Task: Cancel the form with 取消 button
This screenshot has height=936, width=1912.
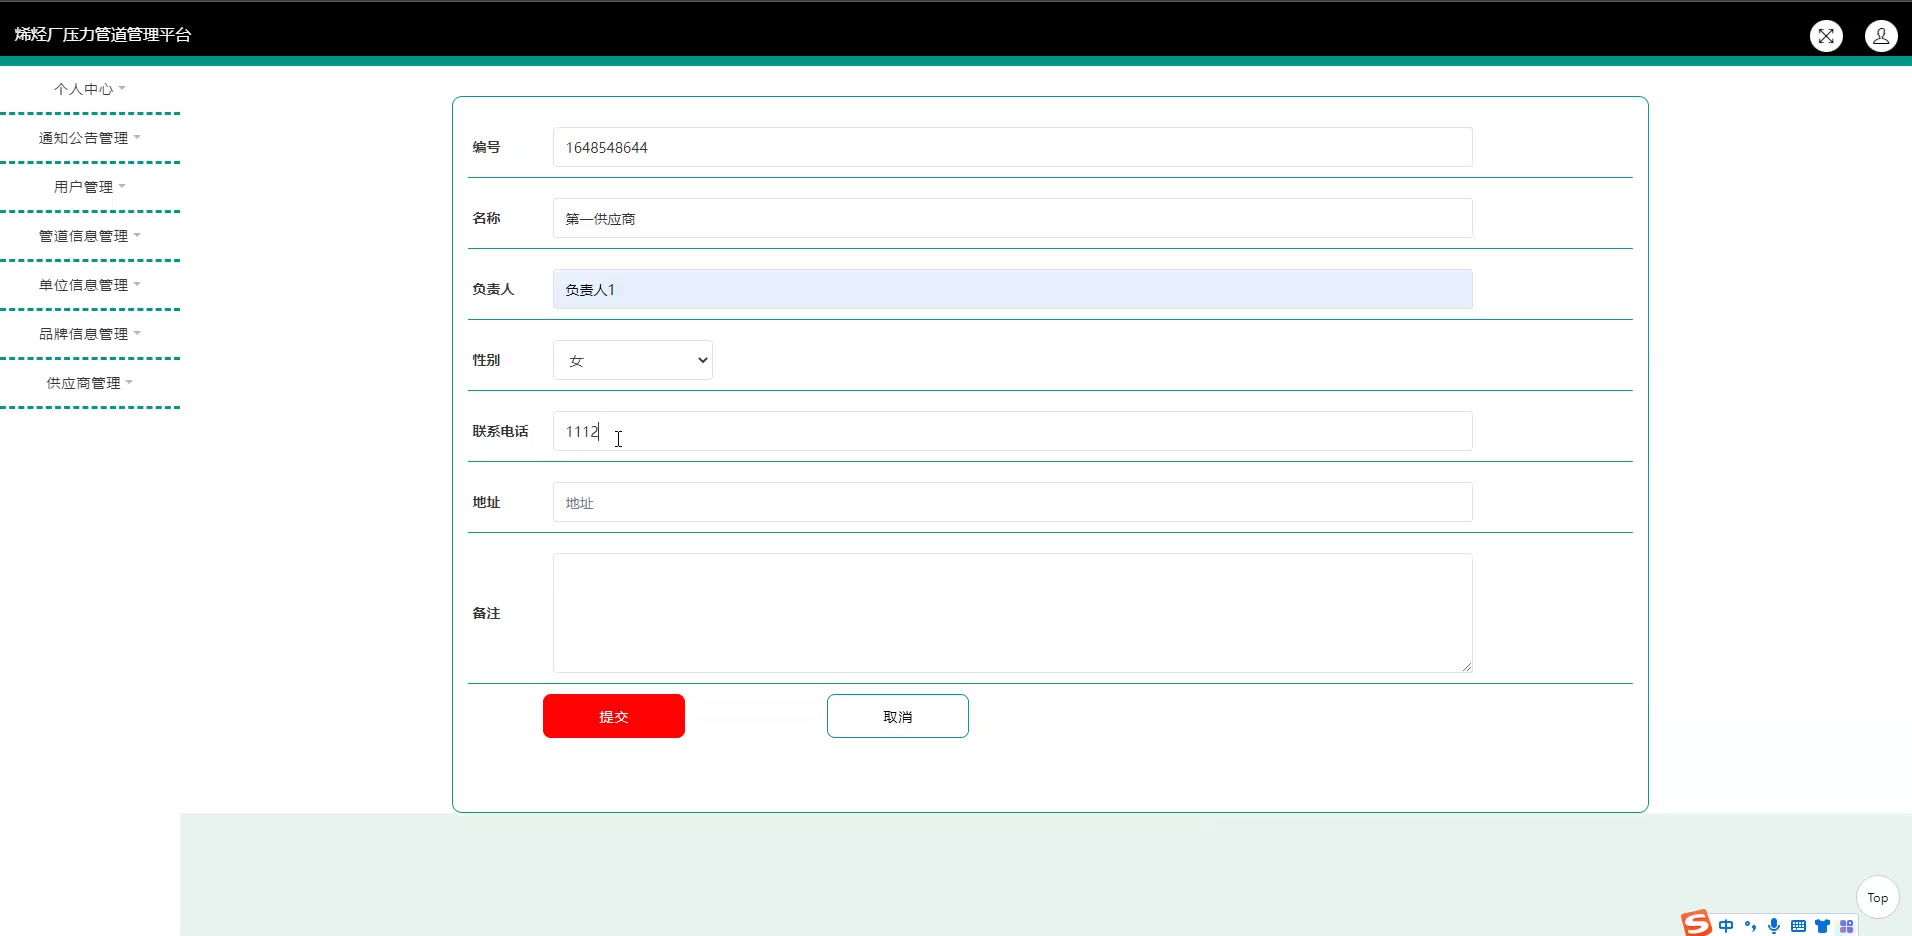Action: pyautogui.click(x=898, y=716)
